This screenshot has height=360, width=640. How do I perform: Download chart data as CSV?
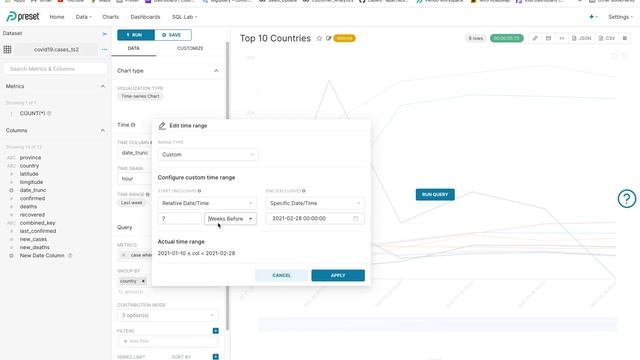point(607,38)
